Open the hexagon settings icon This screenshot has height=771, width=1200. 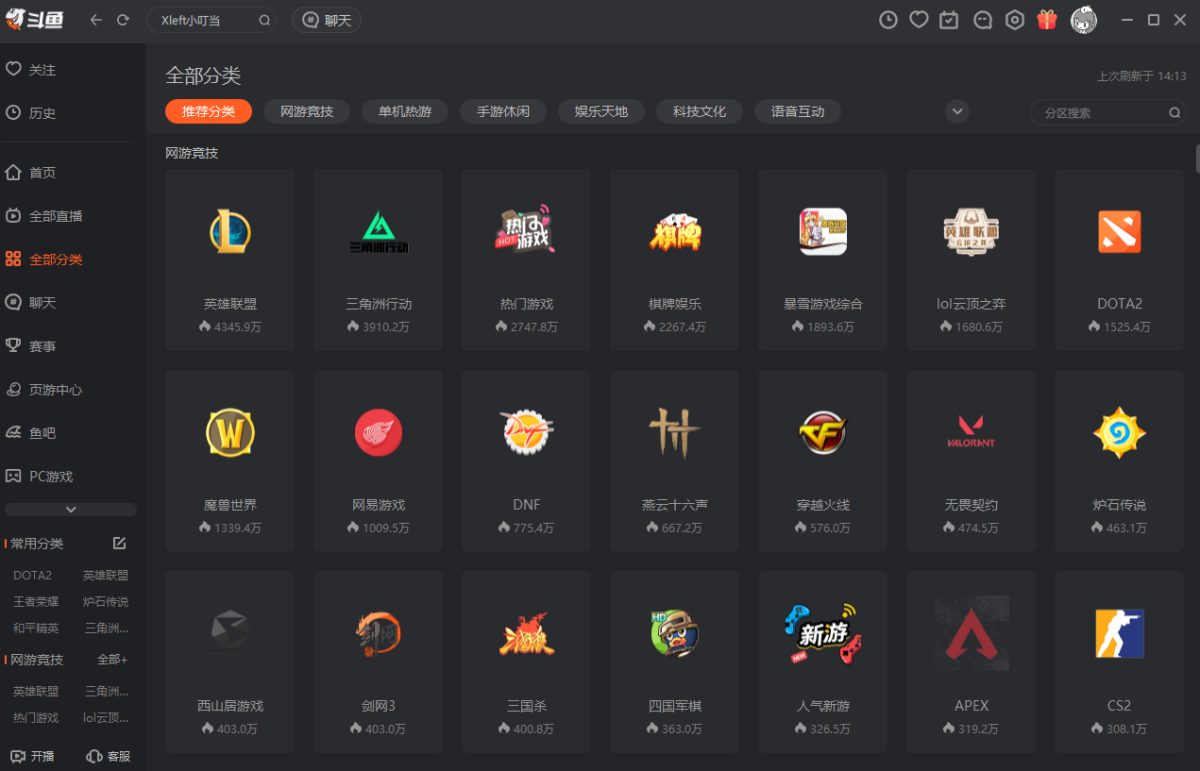pos(1015,20)
